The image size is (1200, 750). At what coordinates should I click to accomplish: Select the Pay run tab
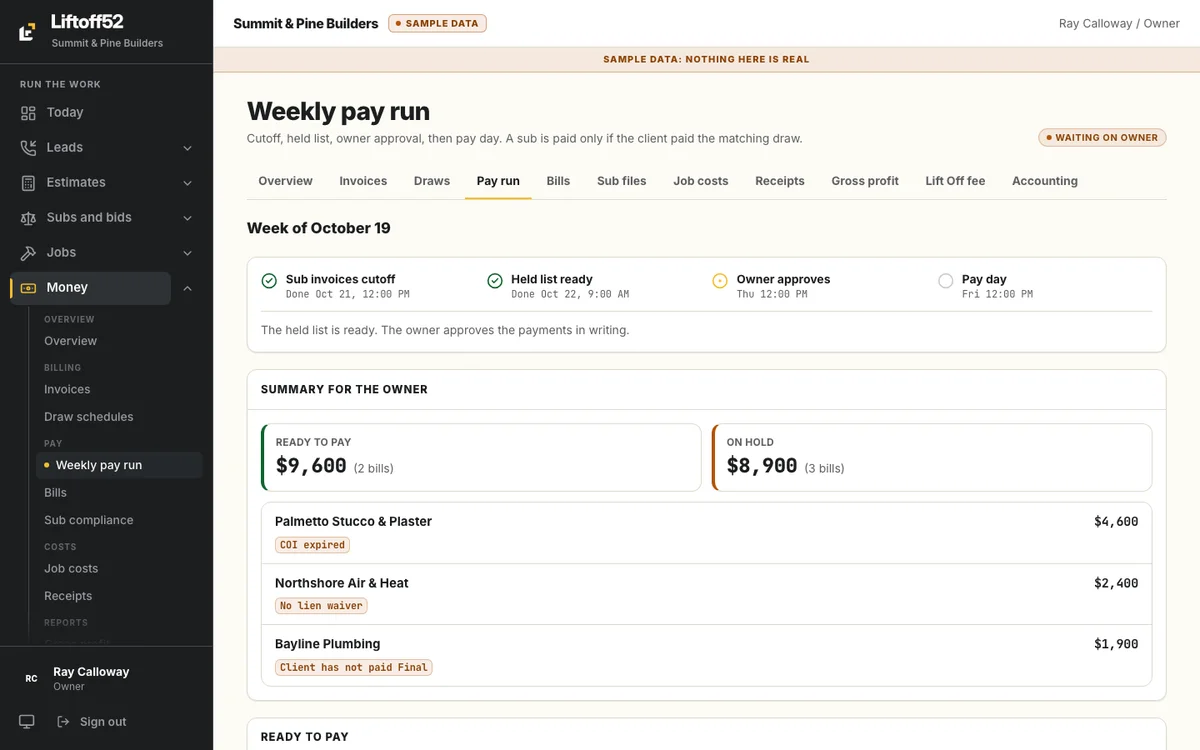[x=498, y=181]
